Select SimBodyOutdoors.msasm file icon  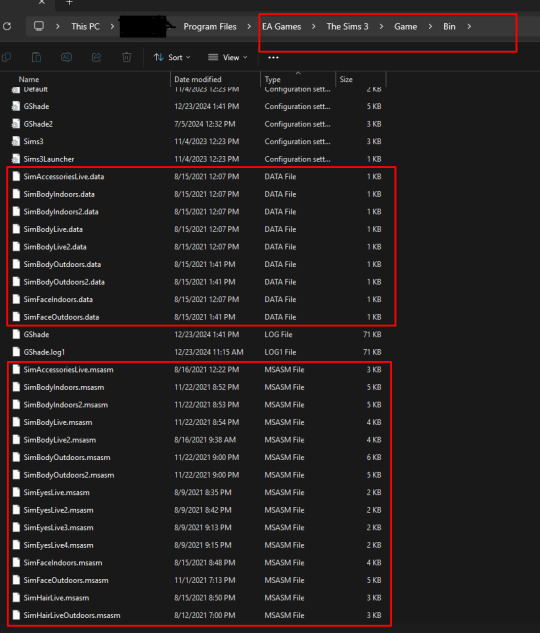click(16, 457)
